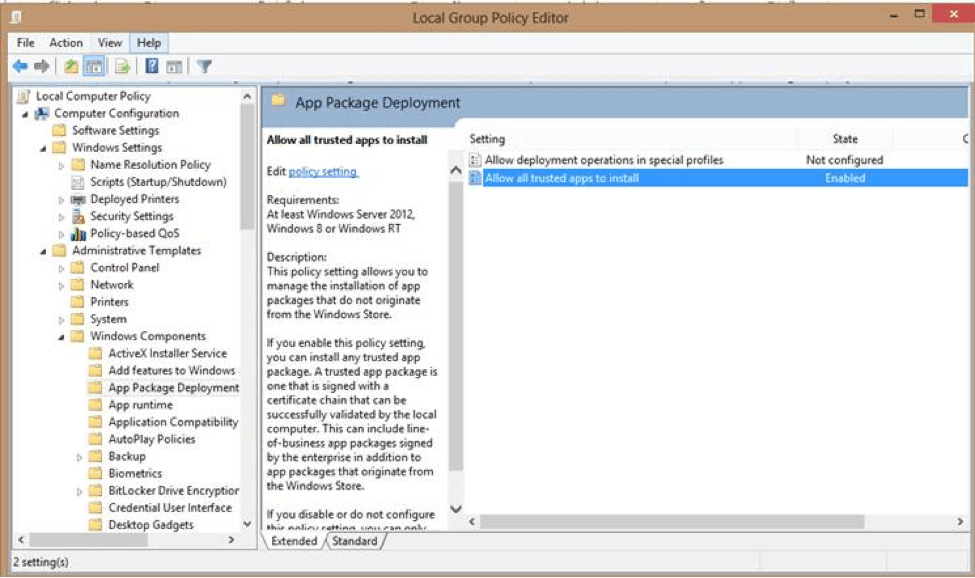Toggle the Show/Hide Console Tree icon
Screen dimensions: 975x578
[92, 67]
